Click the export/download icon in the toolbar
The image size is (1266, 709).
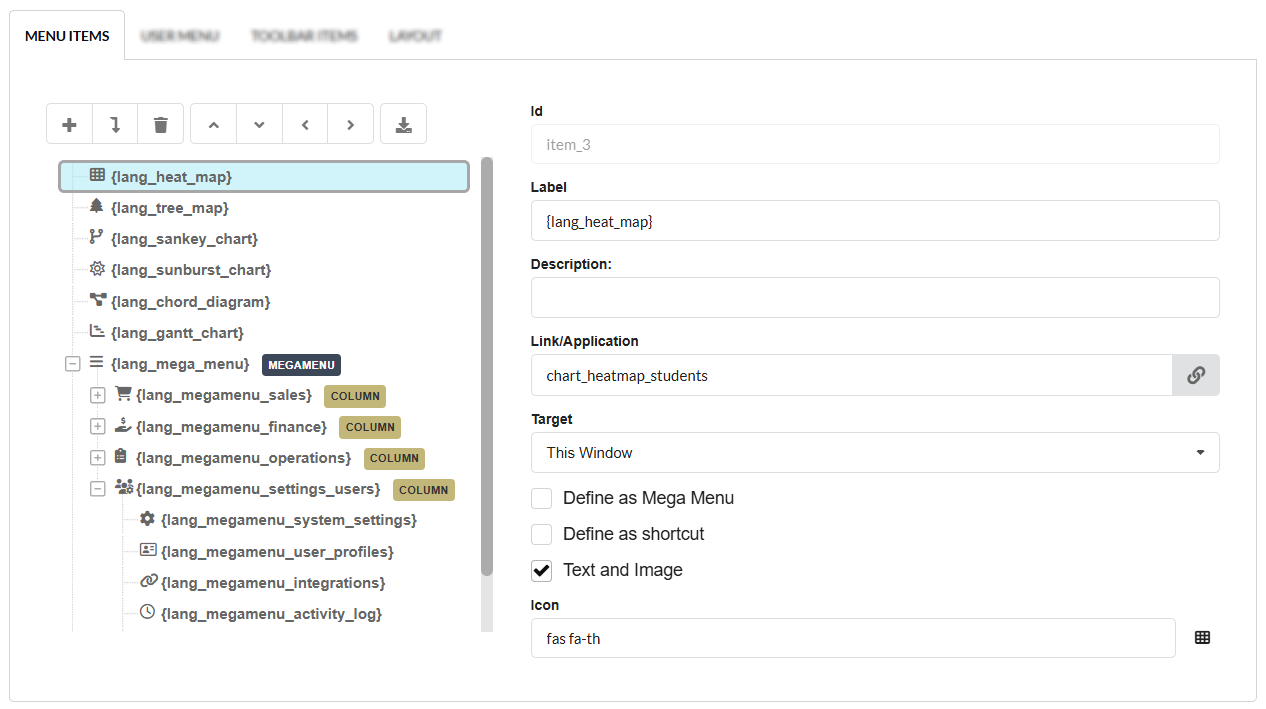point(403,123)
